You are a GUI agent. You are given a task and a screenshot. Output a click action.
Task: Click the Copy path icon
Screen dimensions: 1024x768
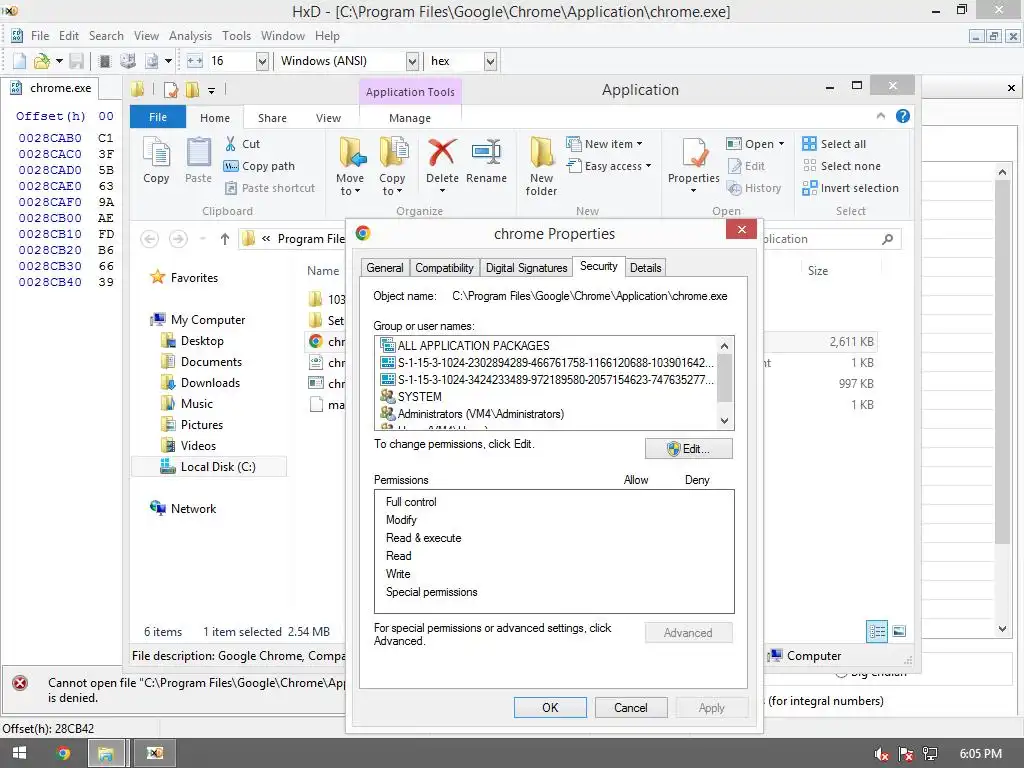231,166
